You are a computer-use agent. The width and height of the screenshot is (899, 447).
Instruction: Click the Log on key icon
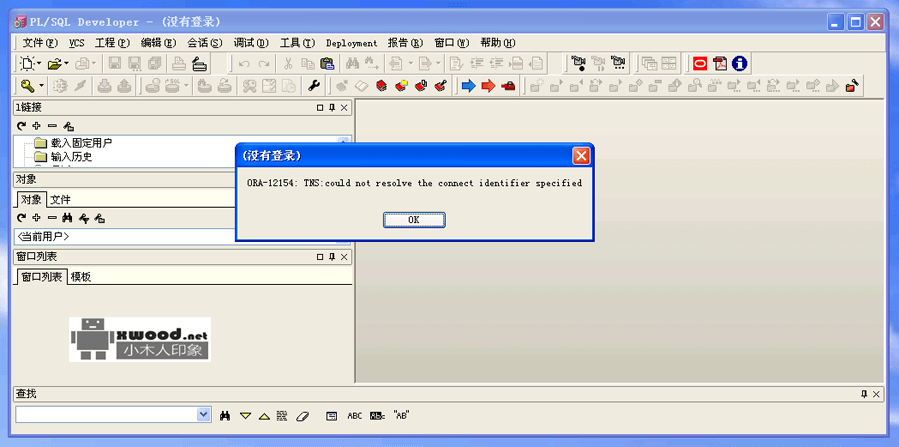coord(28,86)
